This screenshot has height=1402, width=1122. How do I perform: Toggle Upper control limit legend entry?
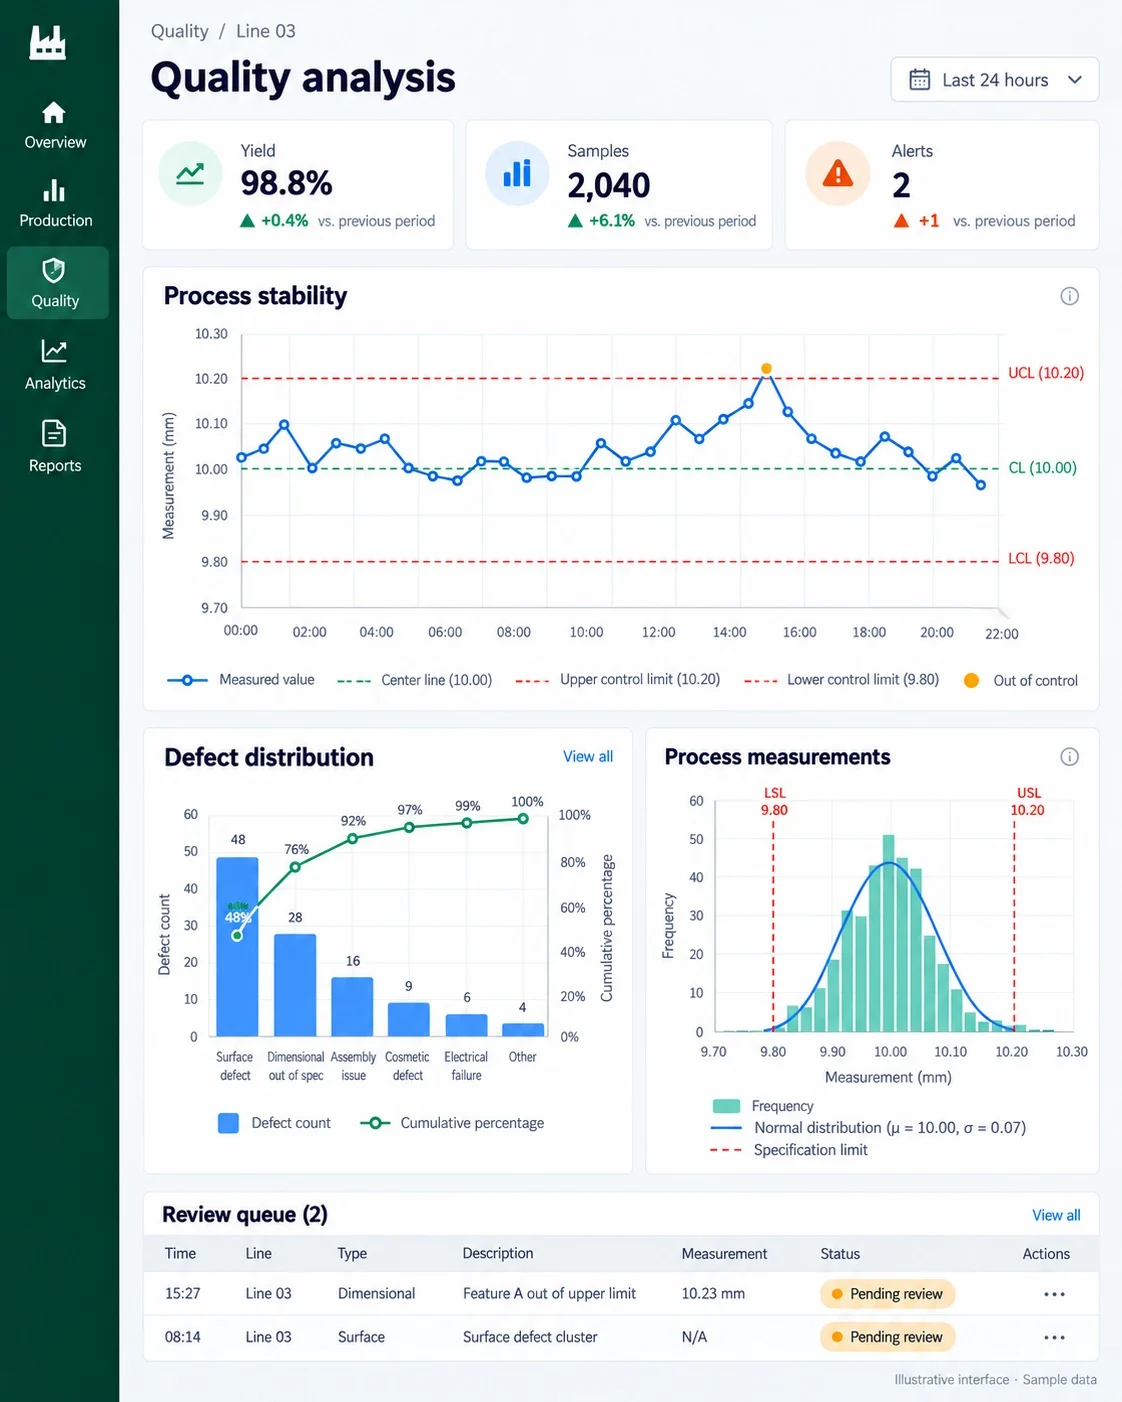618,680
